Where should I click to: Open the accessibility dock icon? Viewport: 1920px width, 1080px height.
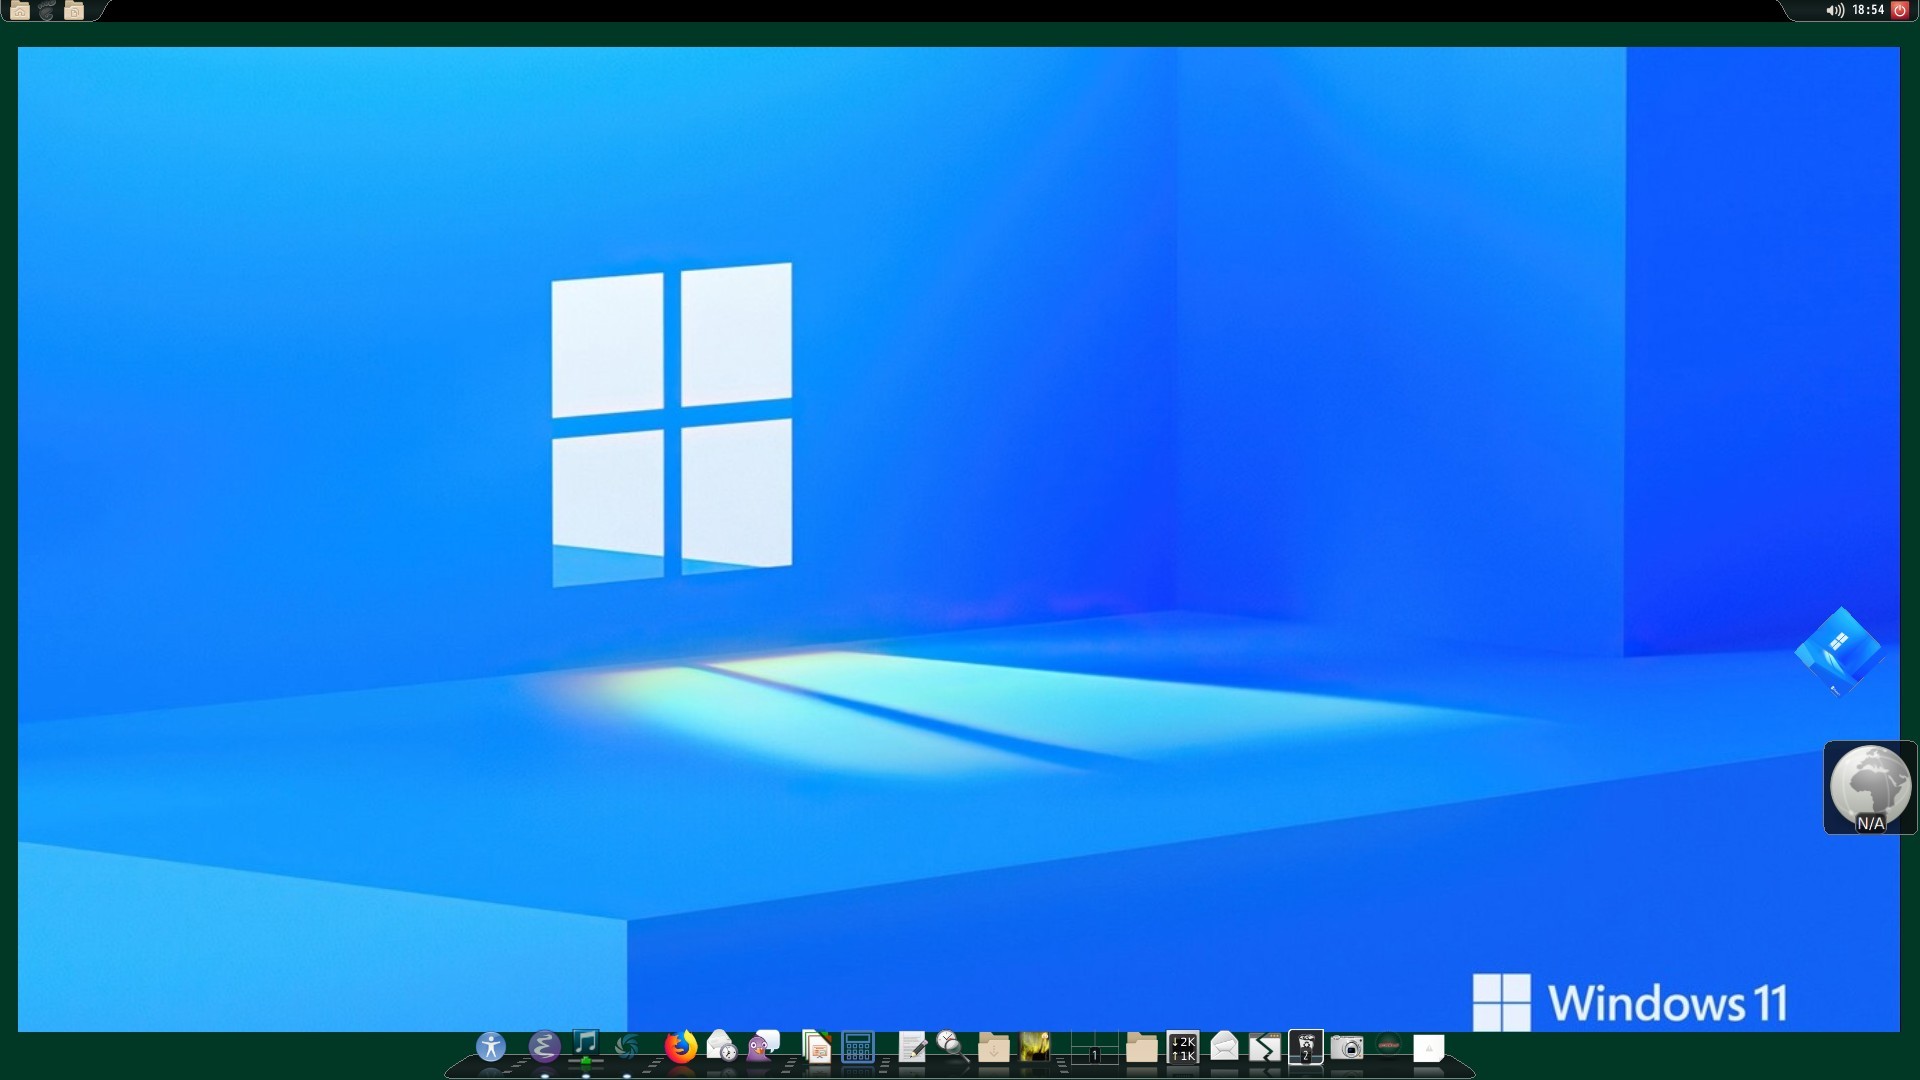(490, 1047)
